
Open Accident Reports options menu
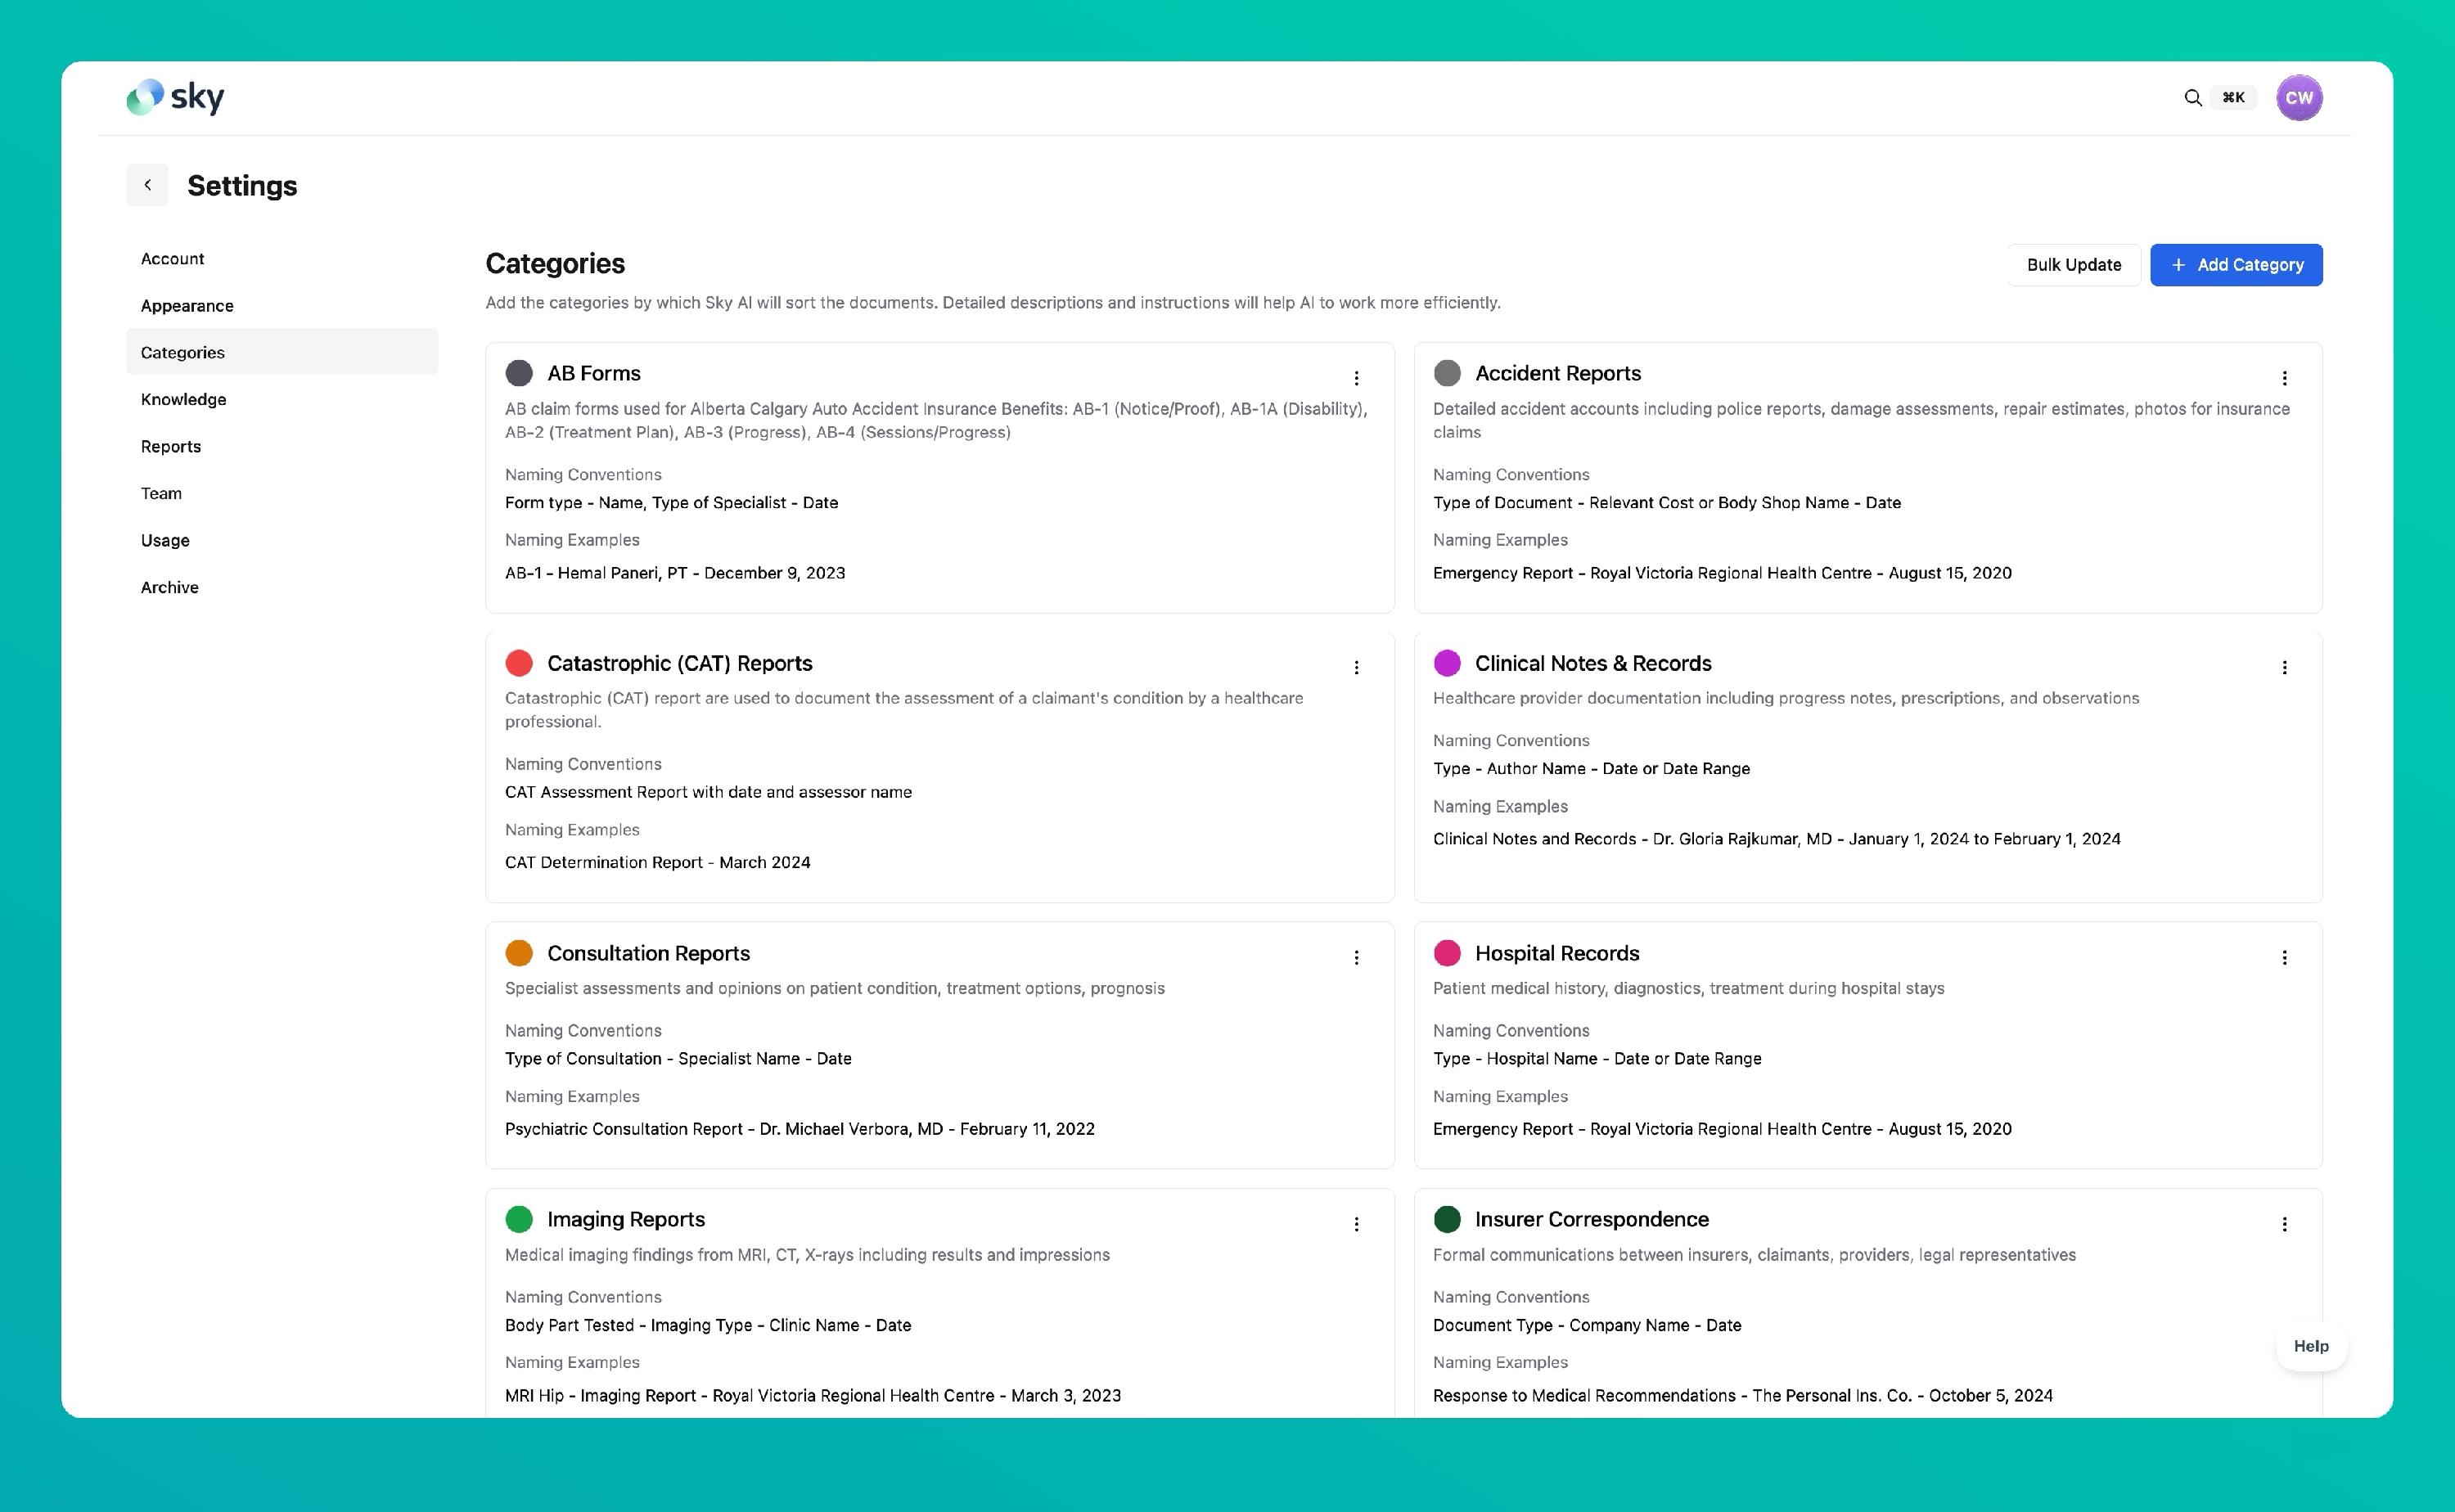click(2284, 378)
